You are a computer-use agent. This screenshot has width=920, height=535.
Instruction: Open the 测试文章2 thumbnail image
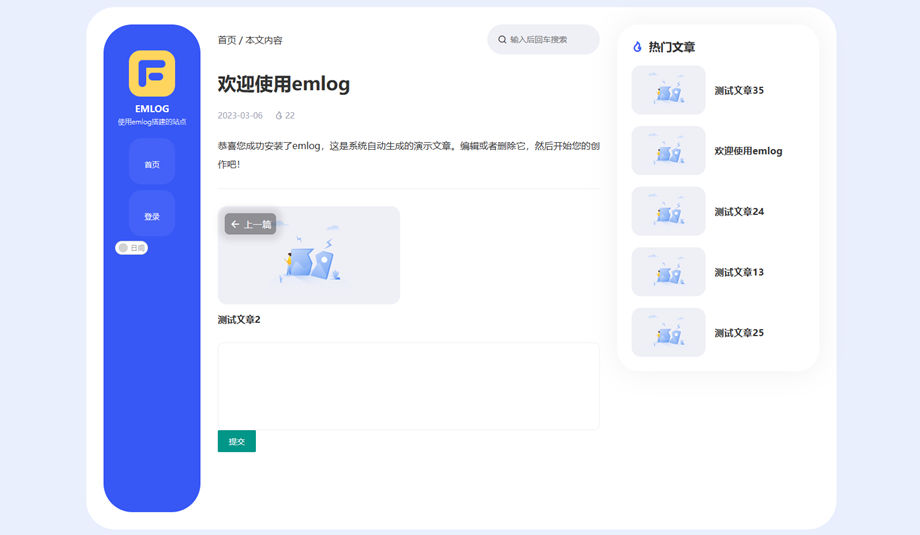point(309,255)
